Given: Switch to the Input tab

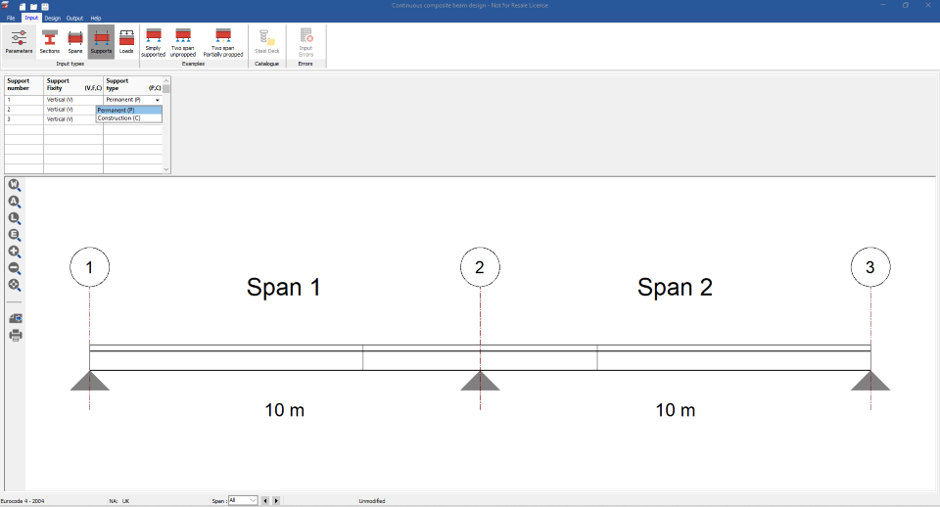Looking at the screenshot, I should [31, 18].
